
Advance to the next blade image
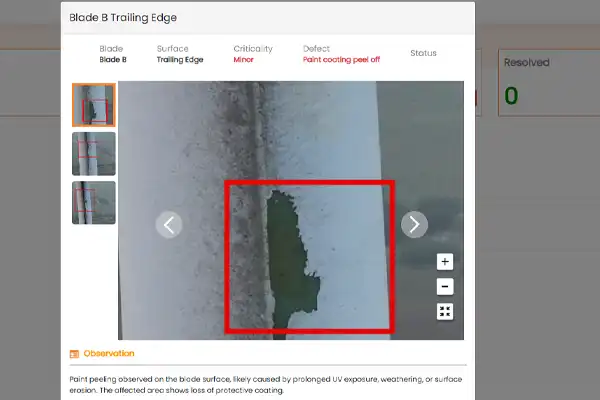(414, 225)
